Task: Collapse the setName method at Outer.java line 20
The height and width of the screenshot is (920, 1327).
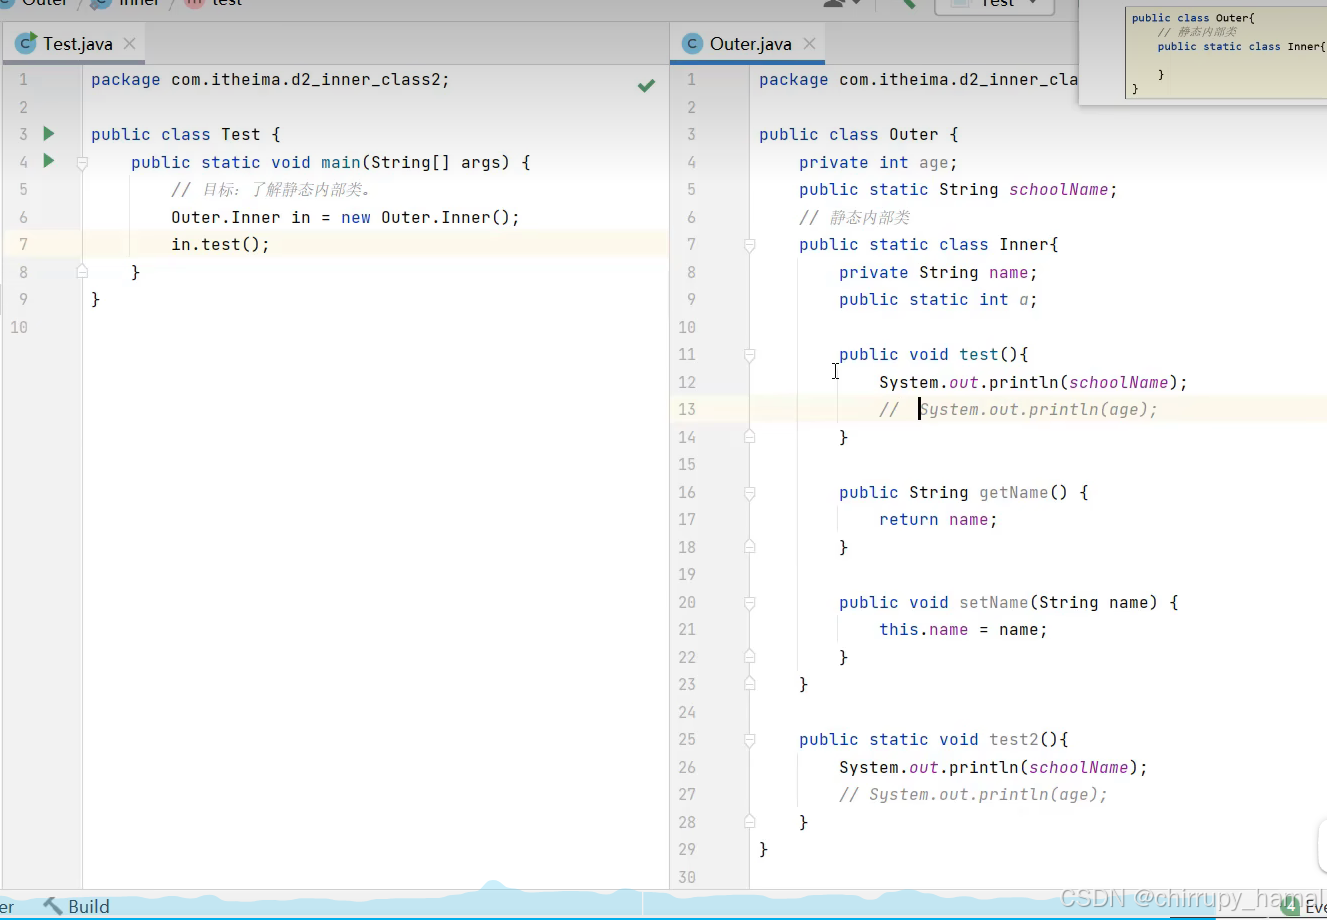Action: pyautogui.click(x=749, y=603)
